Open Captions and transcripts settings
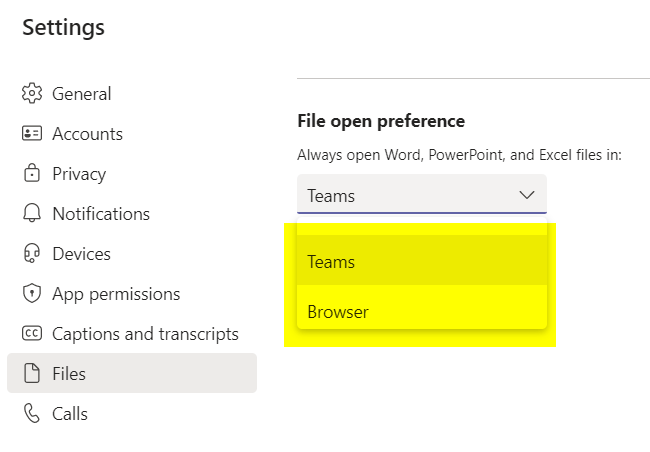The height and width of the screenshot is (452, 650). point(145,334)
